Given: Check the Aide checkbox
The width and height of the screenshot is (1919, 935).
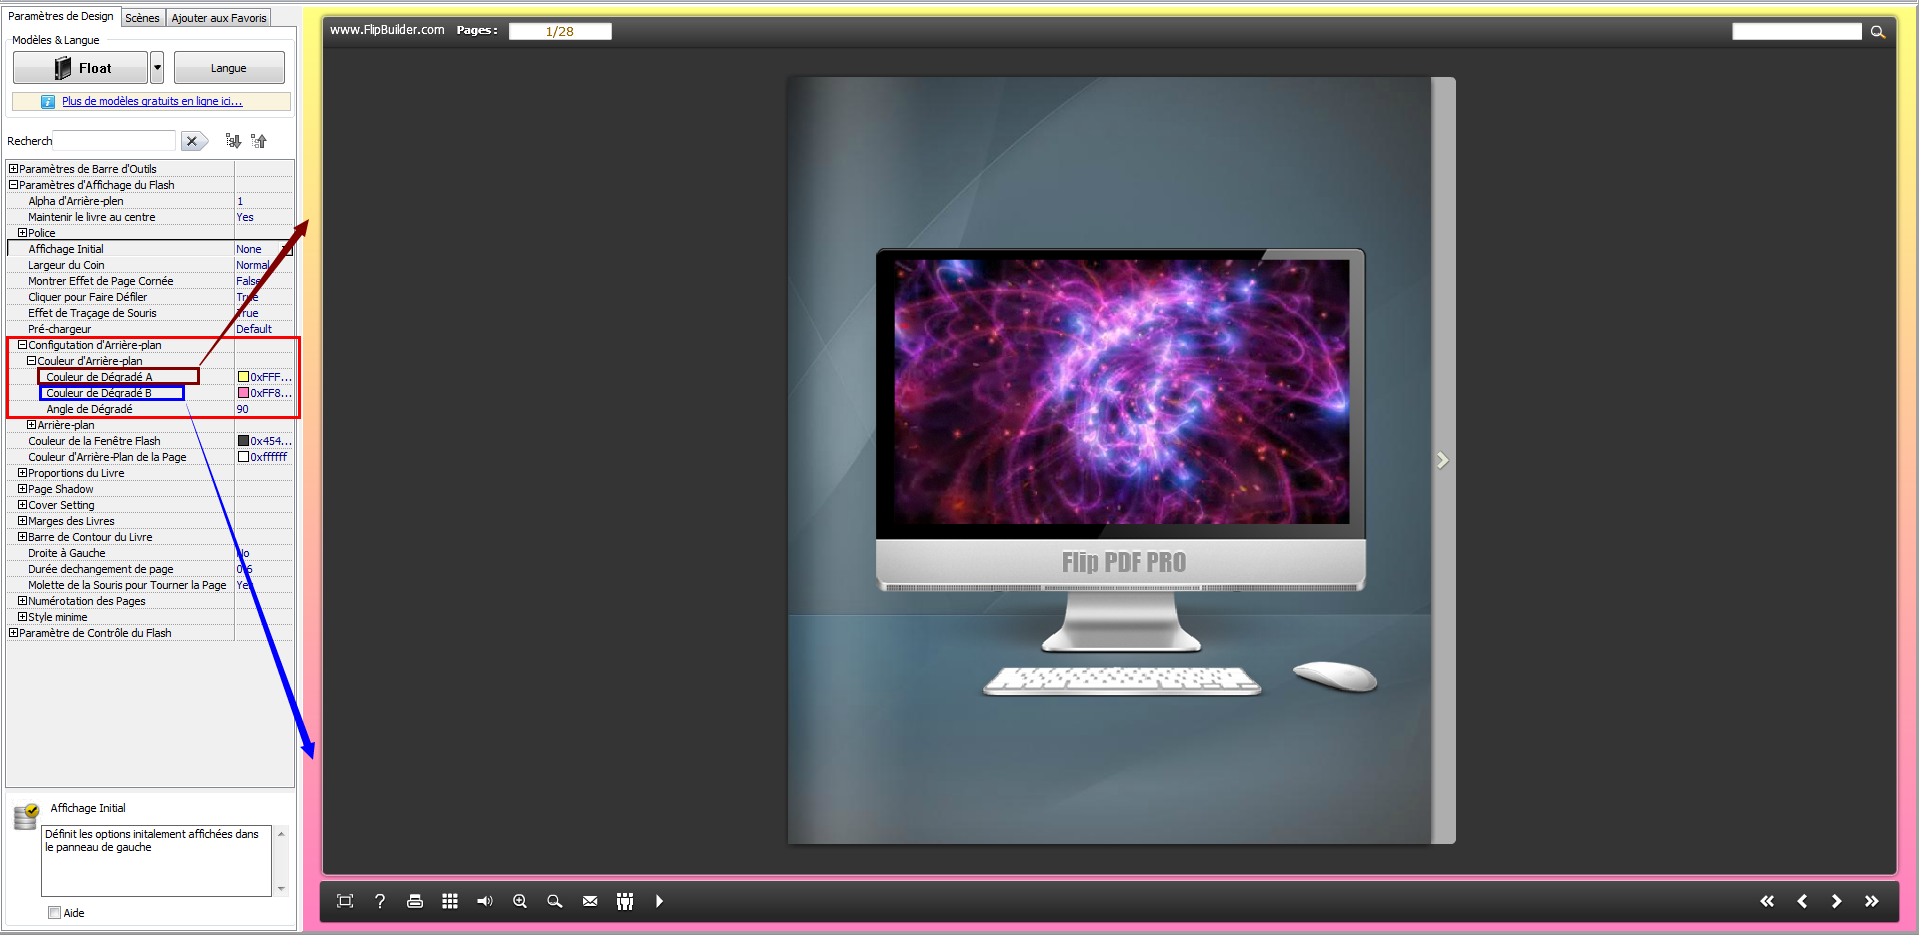Looking at the screenshot, I should [54, 913].
